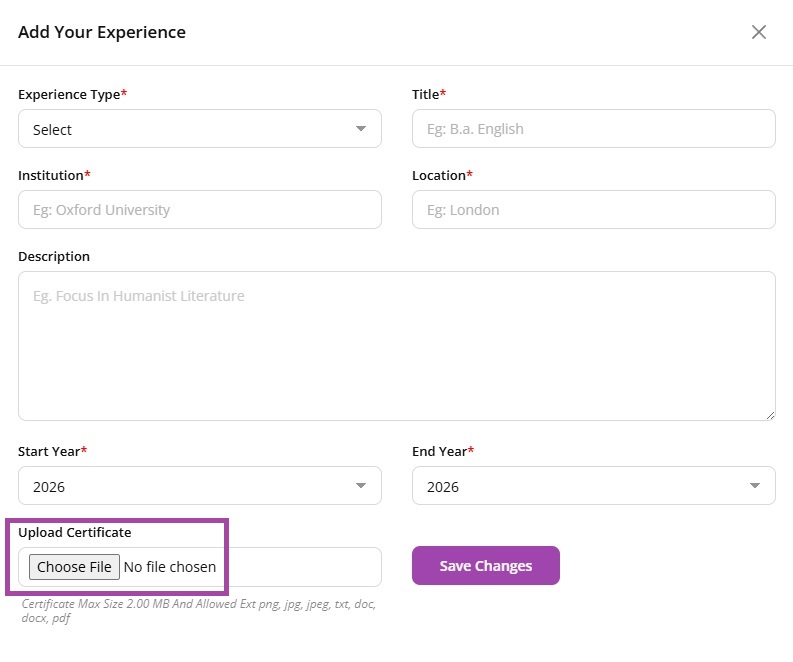
Task: Open the End Year dropdown
Action: pos(593,486)
